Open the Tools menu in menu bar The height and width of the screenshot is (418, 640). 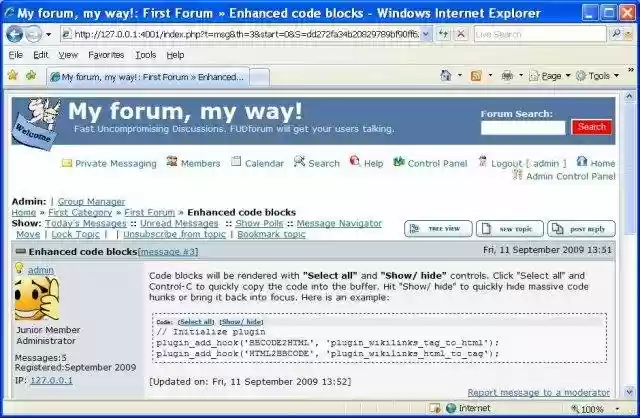point(146,55)
